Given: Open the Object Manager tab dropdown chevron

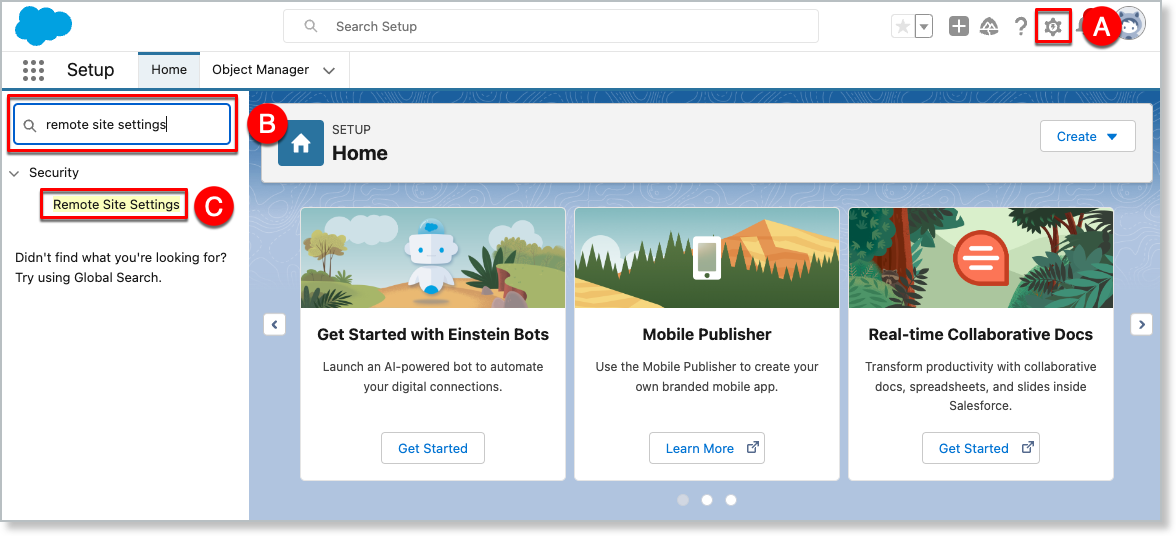Looking at the screenshot, I should tap(328, 70).
